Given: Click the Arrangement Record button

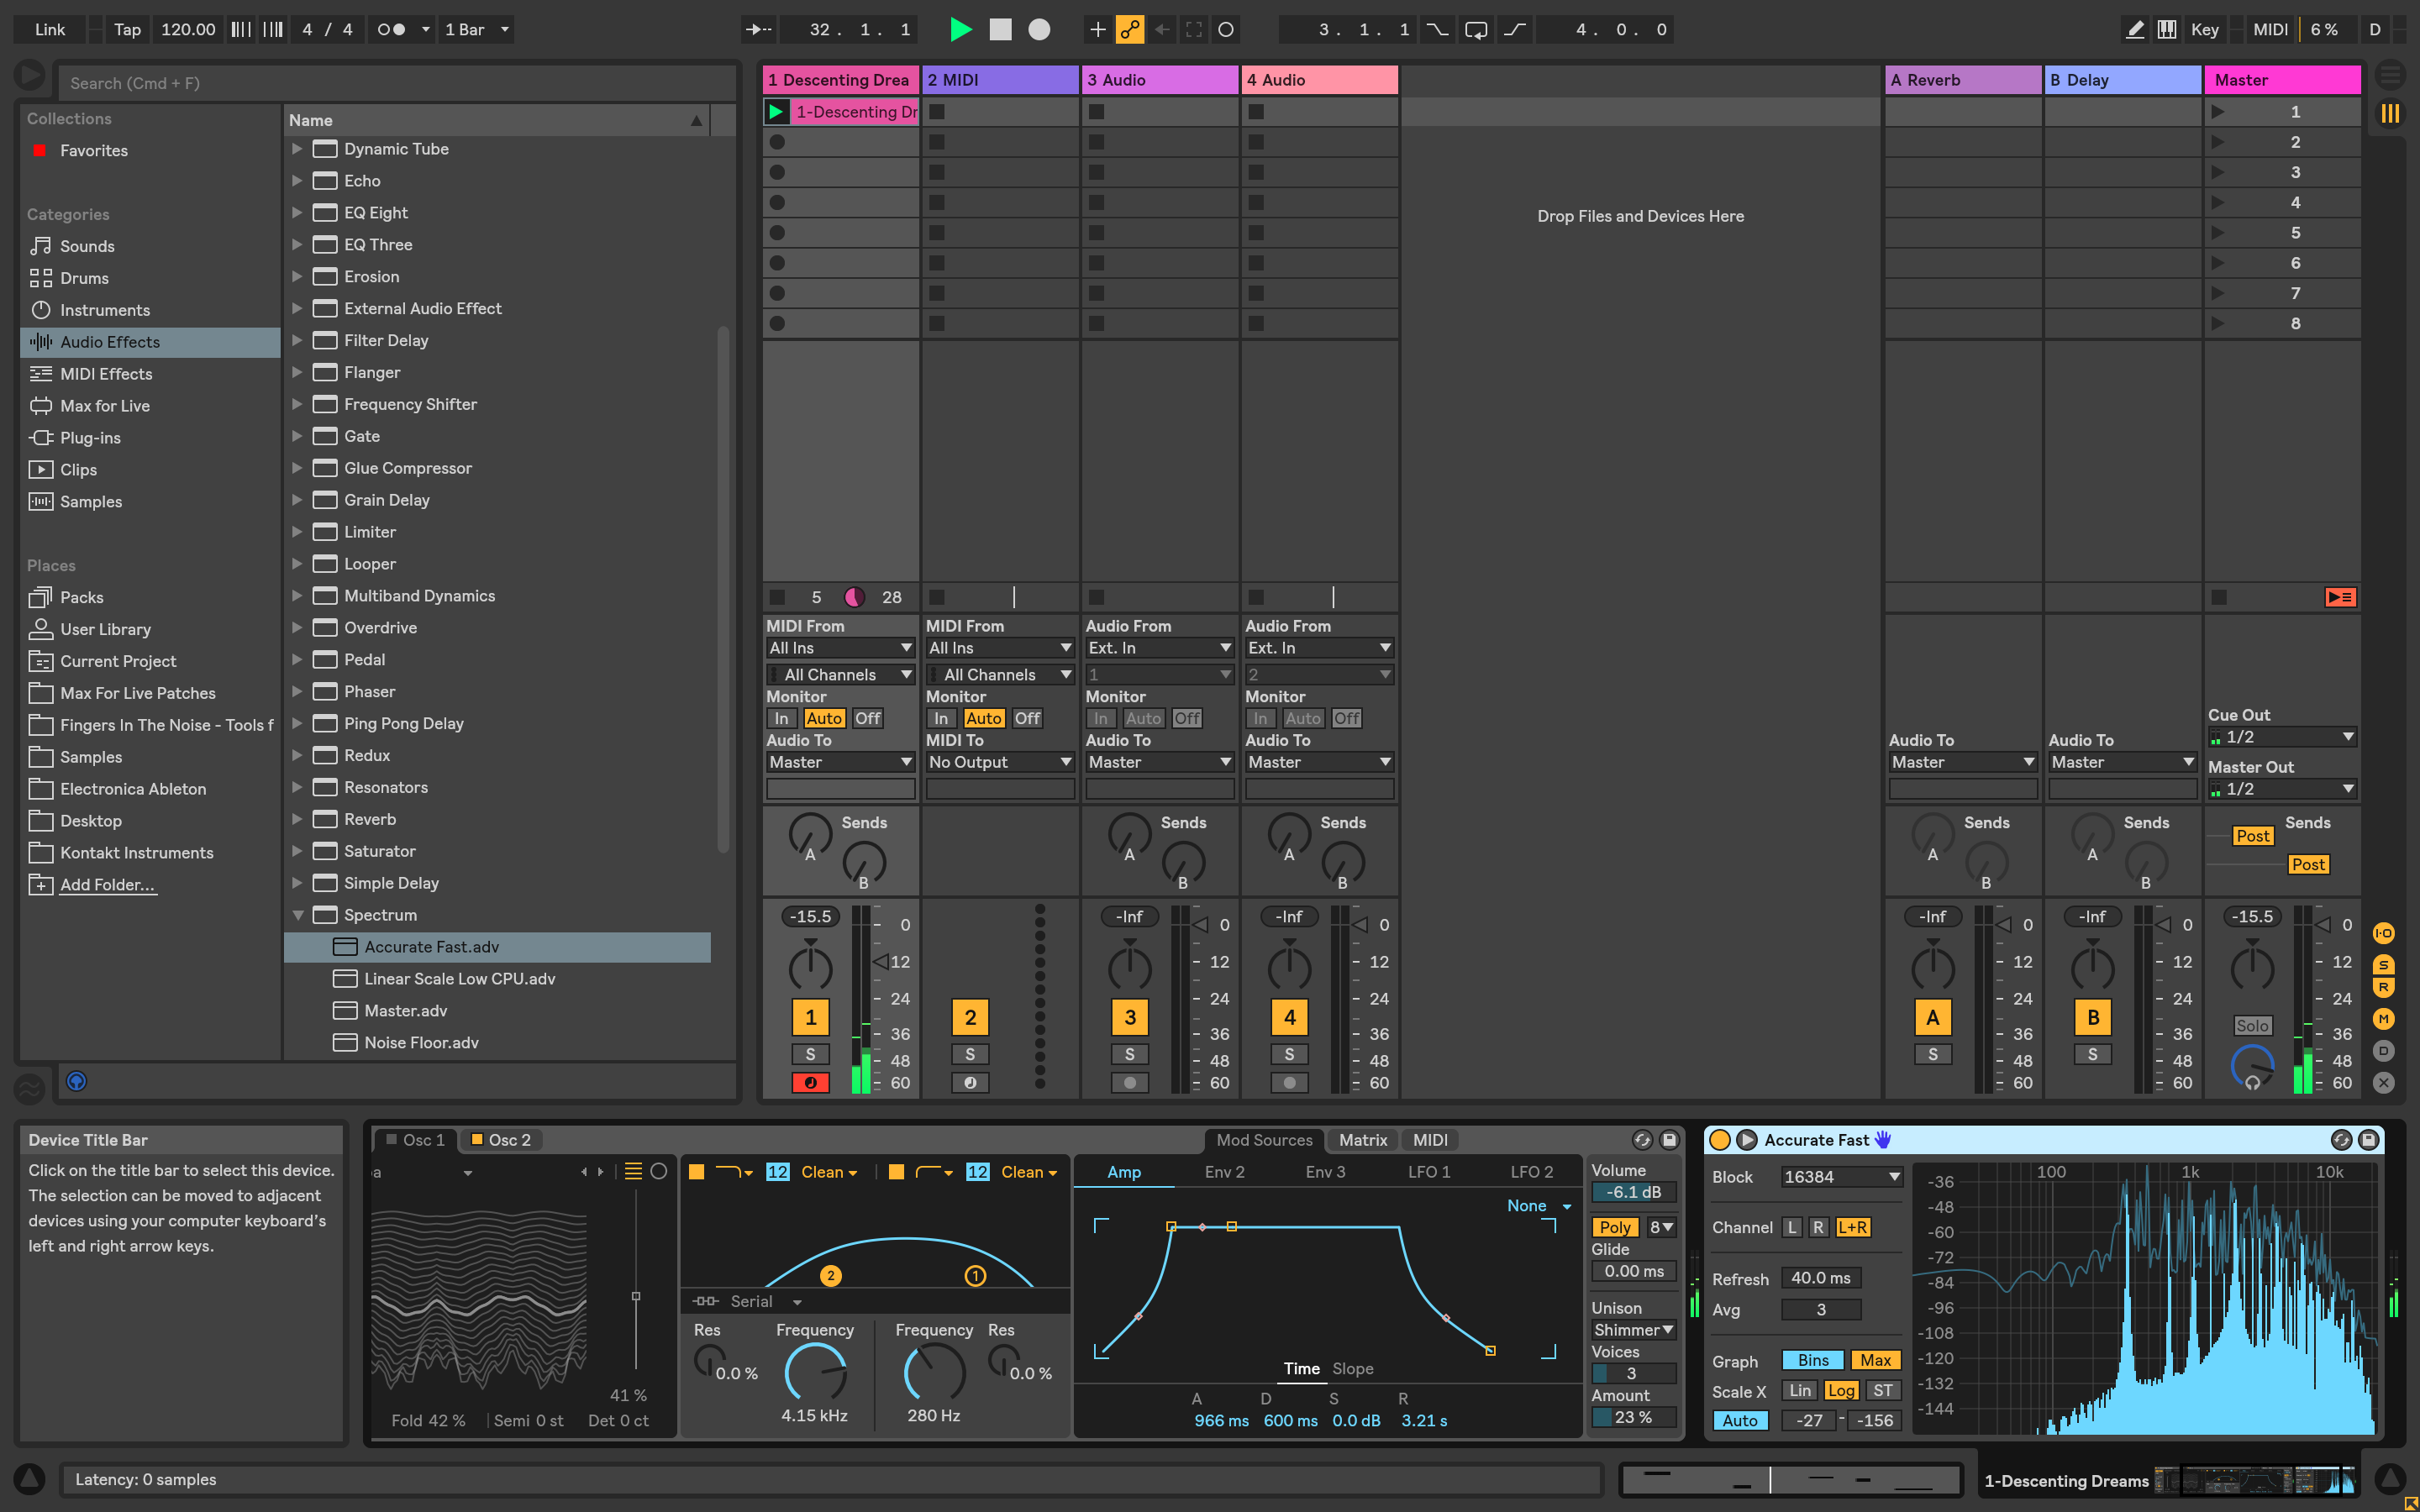Looking at the screenshot, I should [x=1039, y=29].
